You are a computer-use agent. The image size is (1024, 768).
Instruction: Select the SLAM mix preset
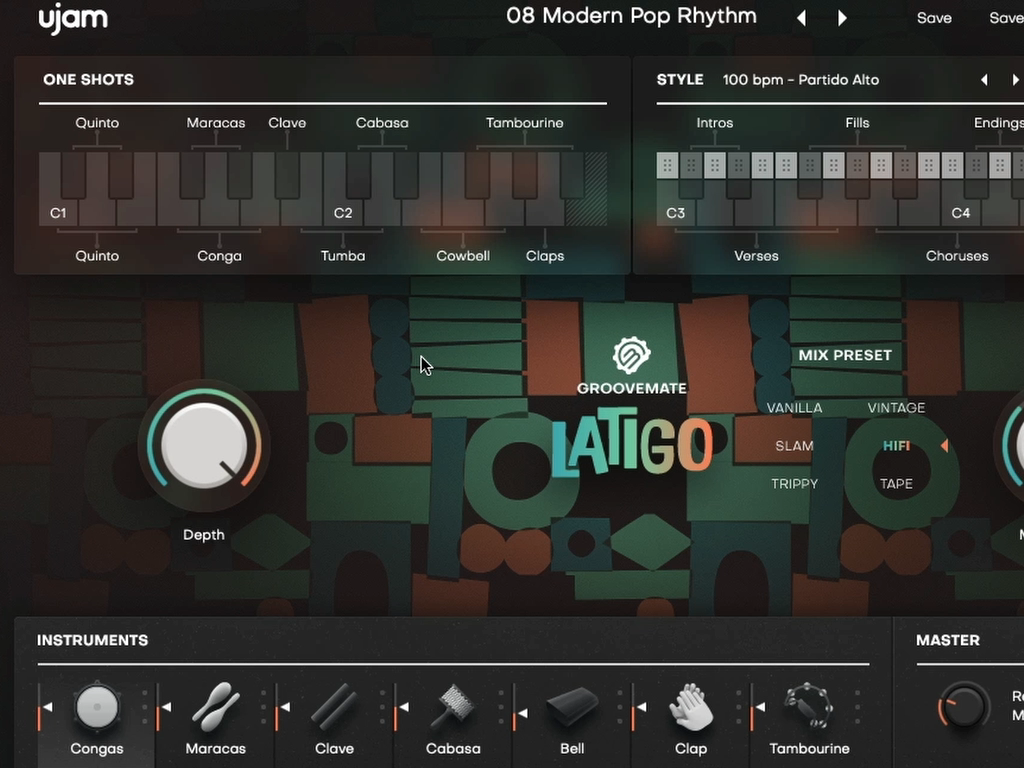pyautogui.click(x=794, y=446)
